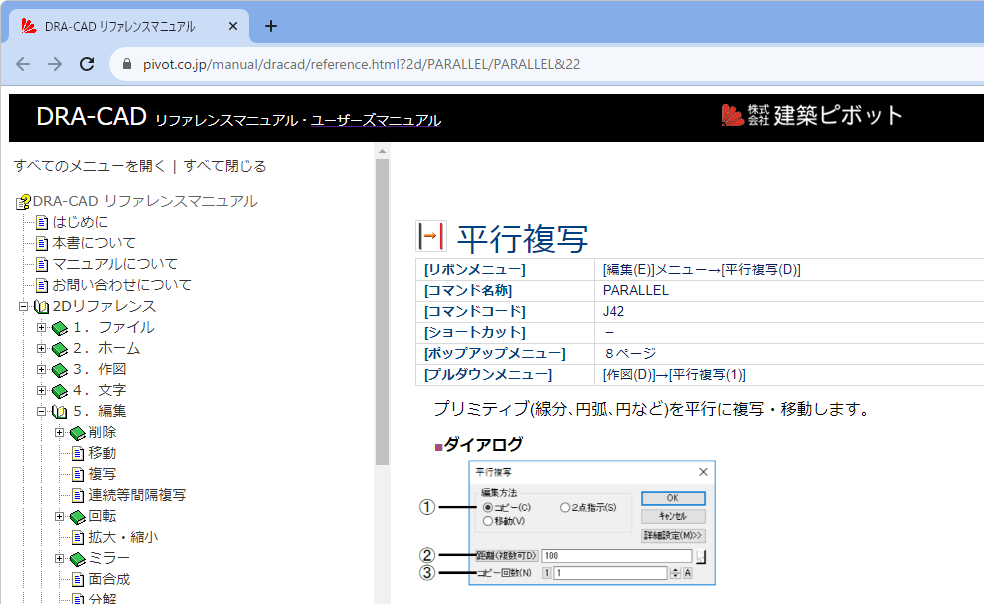984x604 pixels.
Task: Reload the page with the refresh icon
Action: (87, 64)
